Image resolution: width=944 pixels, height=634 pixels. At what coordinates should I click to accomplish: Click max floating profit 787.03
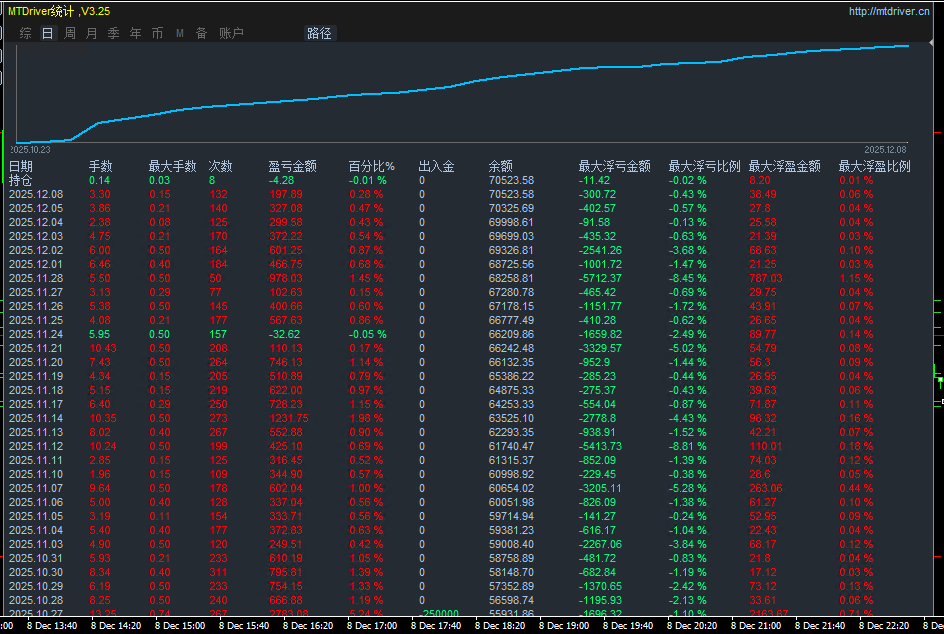click(766, 278)
